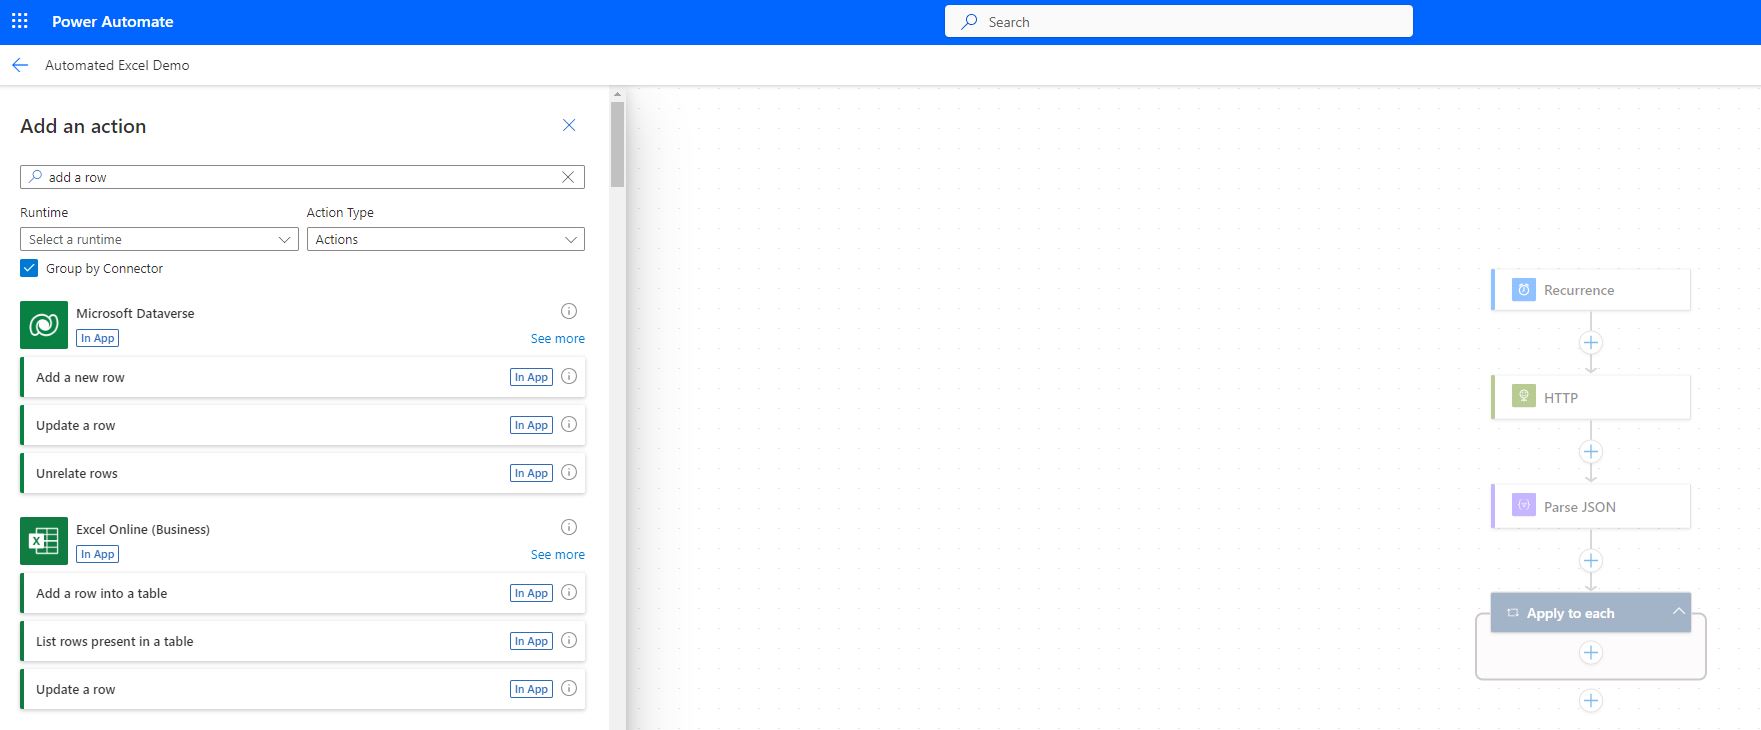Click the 'add a row' action search field
Image resolution: width=1761 pixels, height=730 pixels.
click(x=302, y=177)
